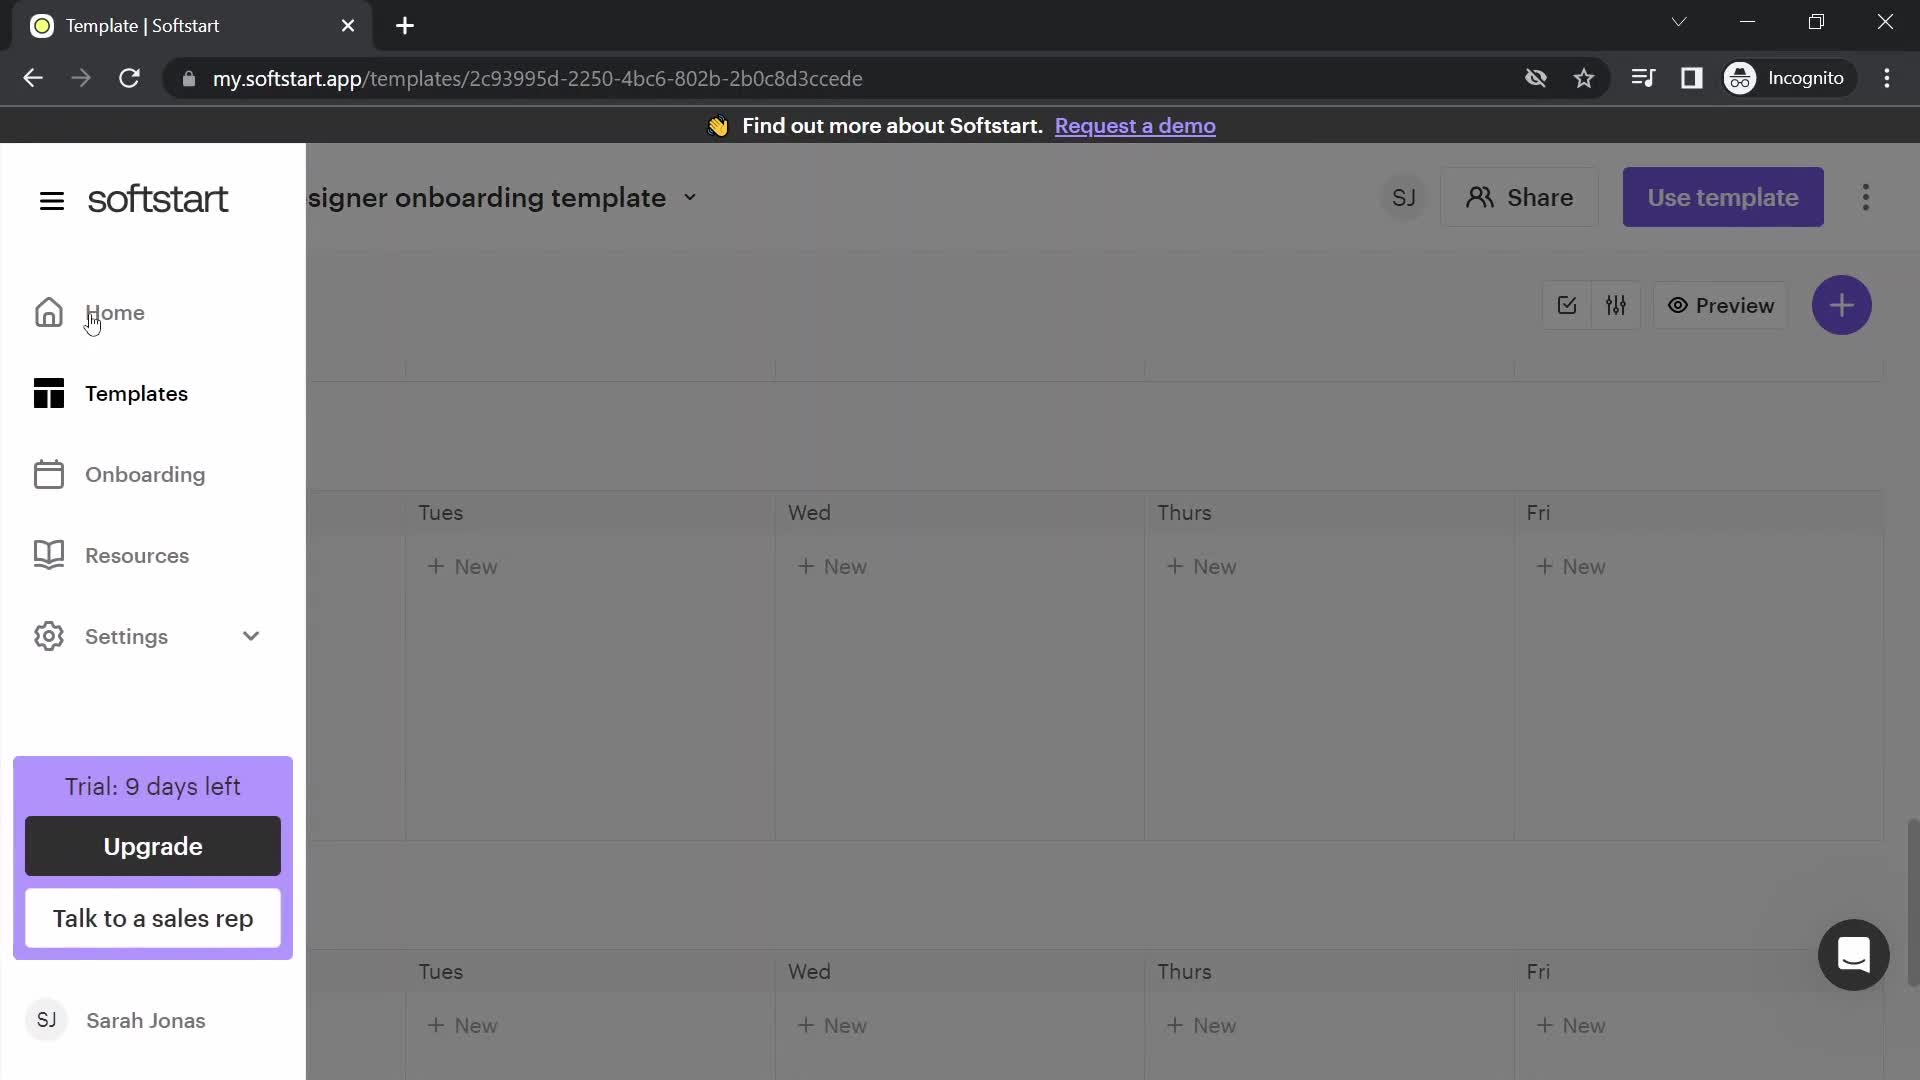Add New item under second Wed column
This screenshot has width=1920, height=1080.
[x=832, y=1026]
